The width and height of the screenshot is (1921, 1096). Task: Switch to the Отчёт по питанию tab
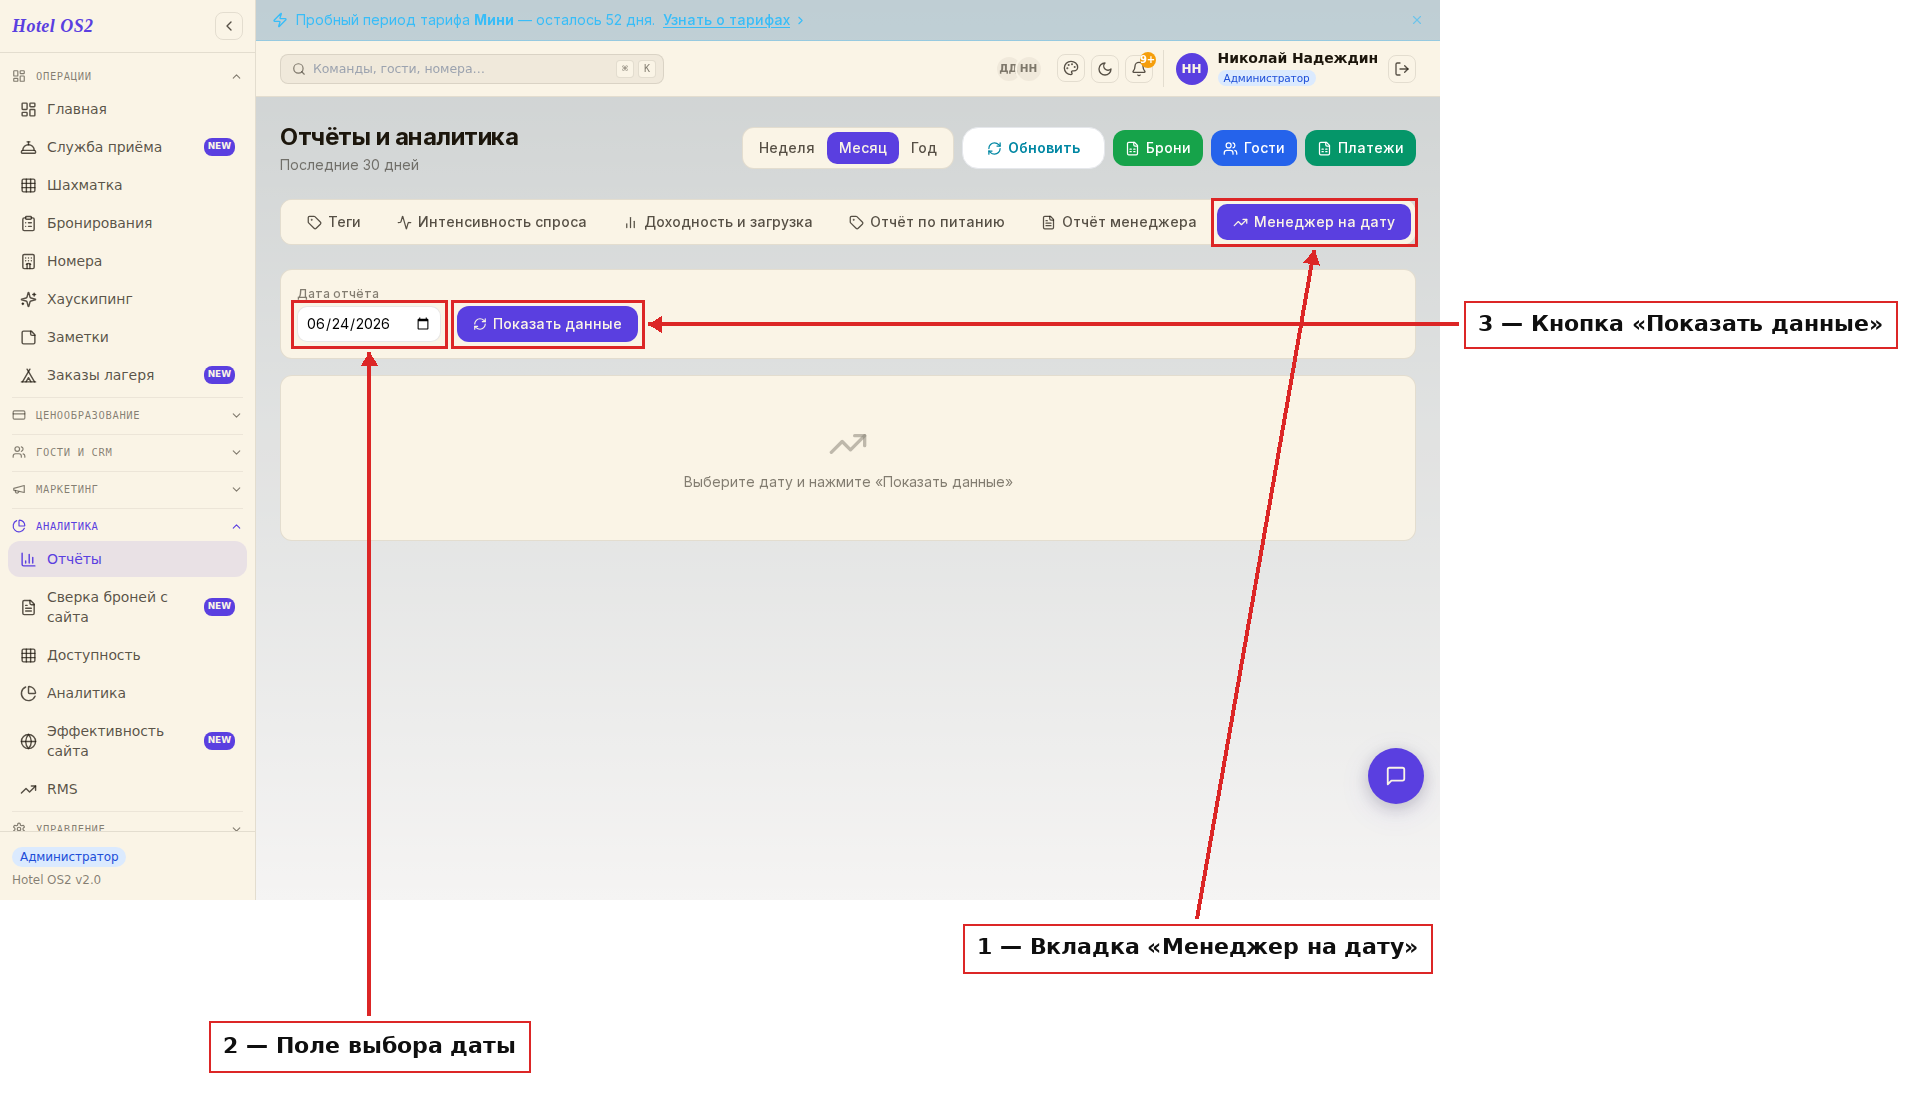tap(927, 222)
